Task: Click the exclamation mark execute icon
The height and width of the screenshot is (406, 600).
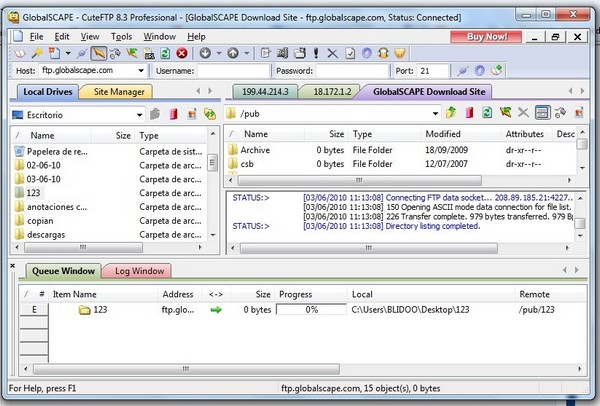Action: [x=316, y=53]
